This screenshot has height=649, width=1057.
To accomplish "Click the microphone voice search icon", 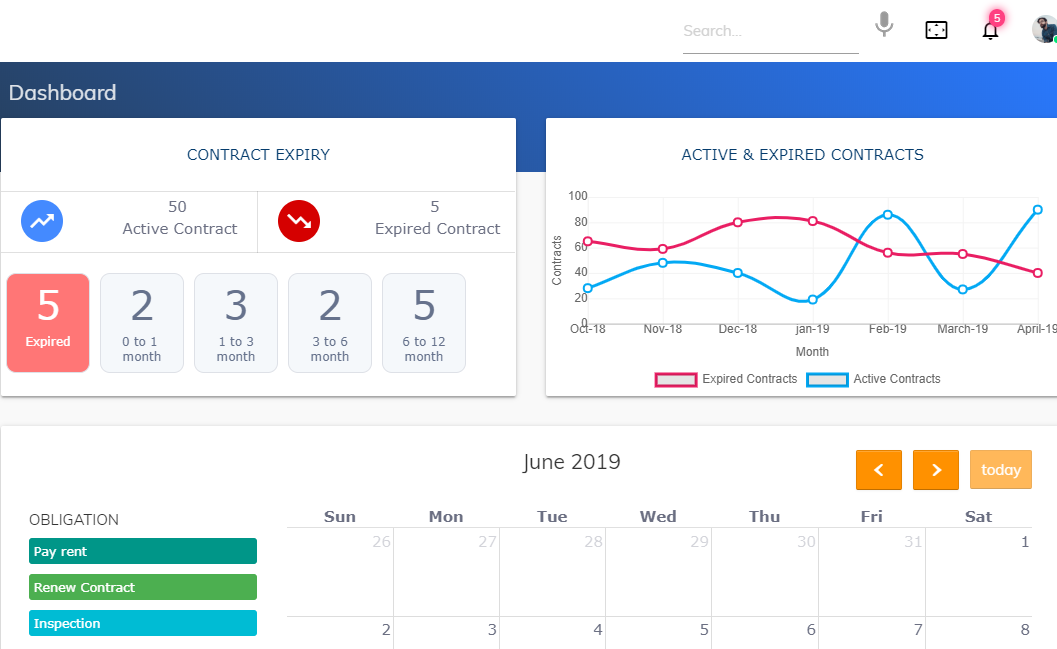I will [x=884, y=25].
